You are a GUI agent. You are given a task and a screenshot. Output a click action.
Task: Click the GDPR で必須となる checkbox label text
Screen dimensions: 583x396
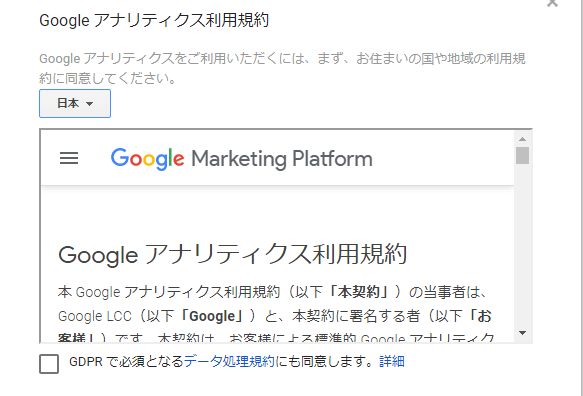tap(126, 361)
